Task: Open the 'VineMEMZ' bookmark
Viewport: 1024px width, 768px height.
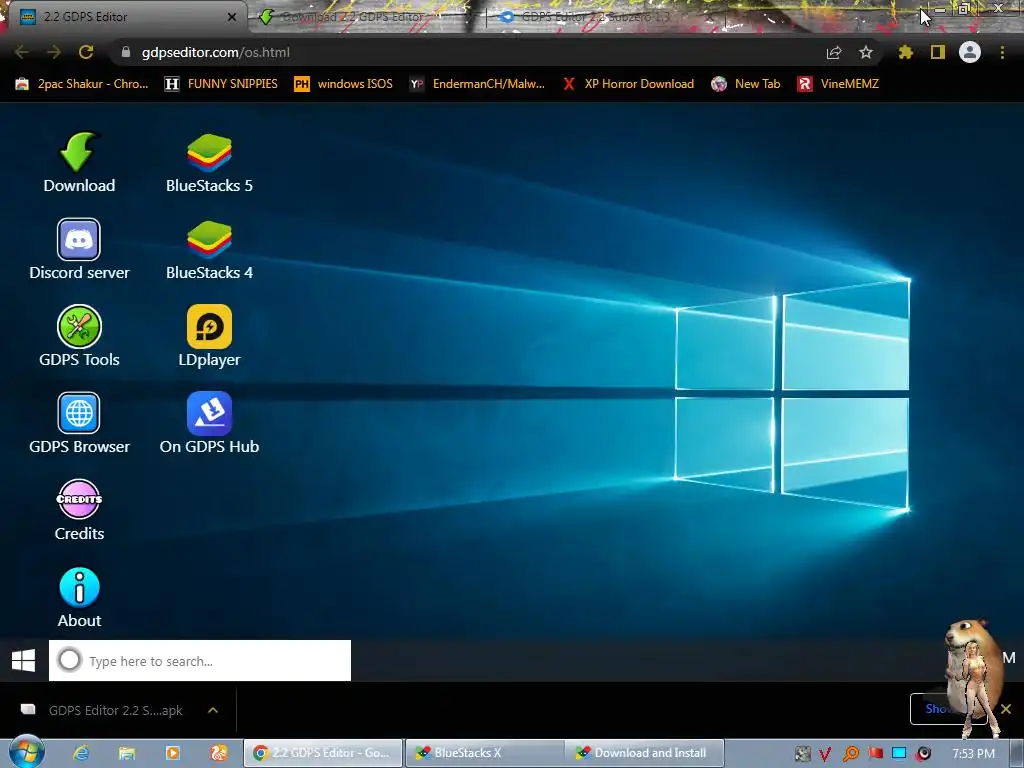Action: 839,84
